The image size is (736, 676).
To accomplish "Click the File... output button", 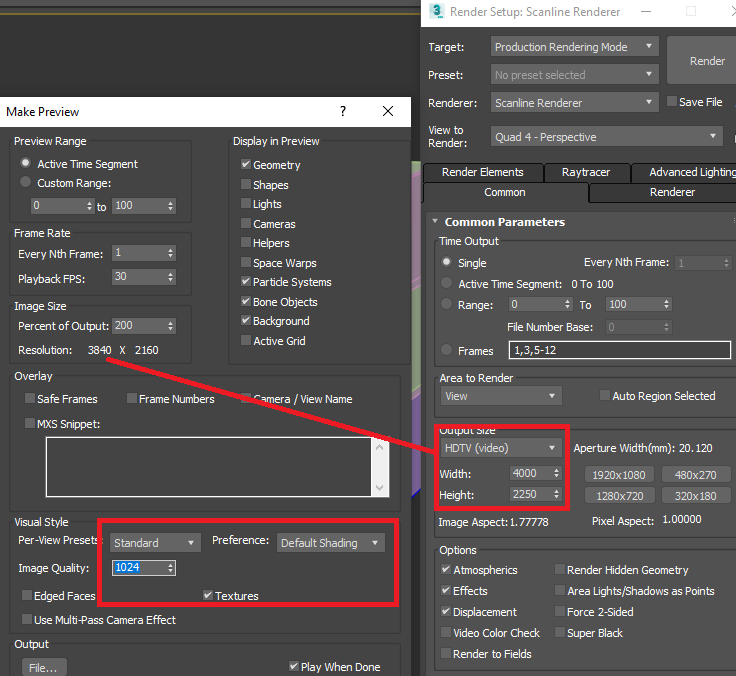I will click(44, 668).
